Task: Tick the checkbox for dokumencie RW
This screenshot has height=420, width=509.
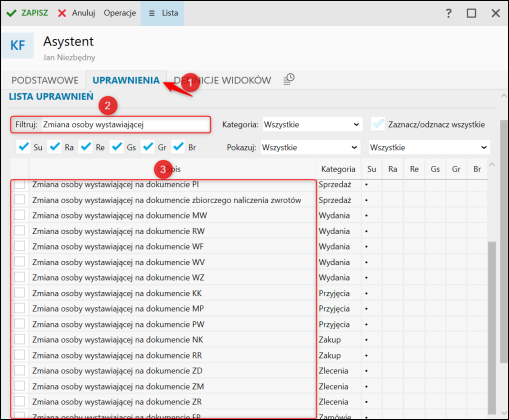Action: pyautogui.click(x=20, y=231)
